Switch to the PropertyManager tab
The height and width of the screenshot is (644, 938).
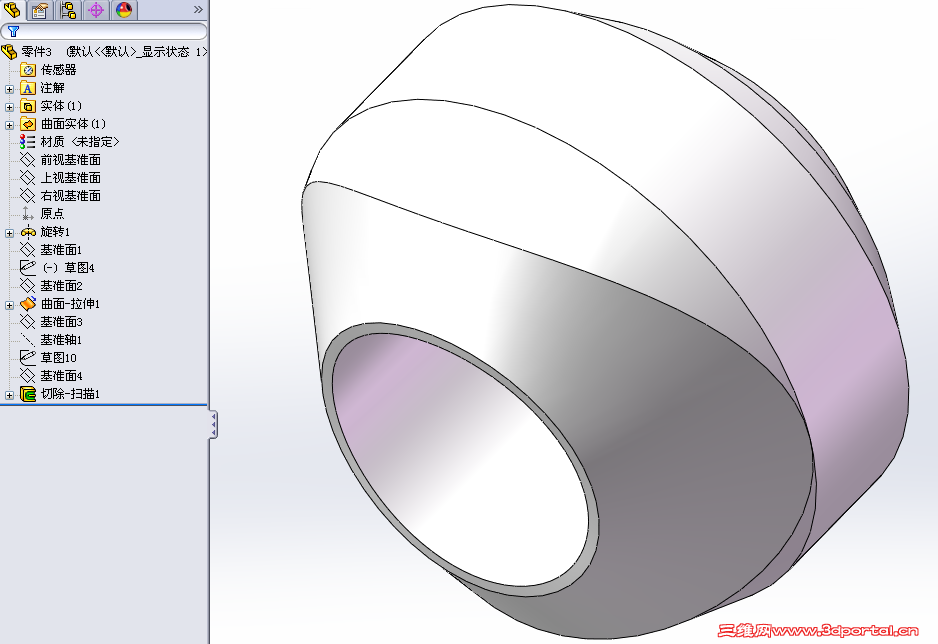coord(39,10)
